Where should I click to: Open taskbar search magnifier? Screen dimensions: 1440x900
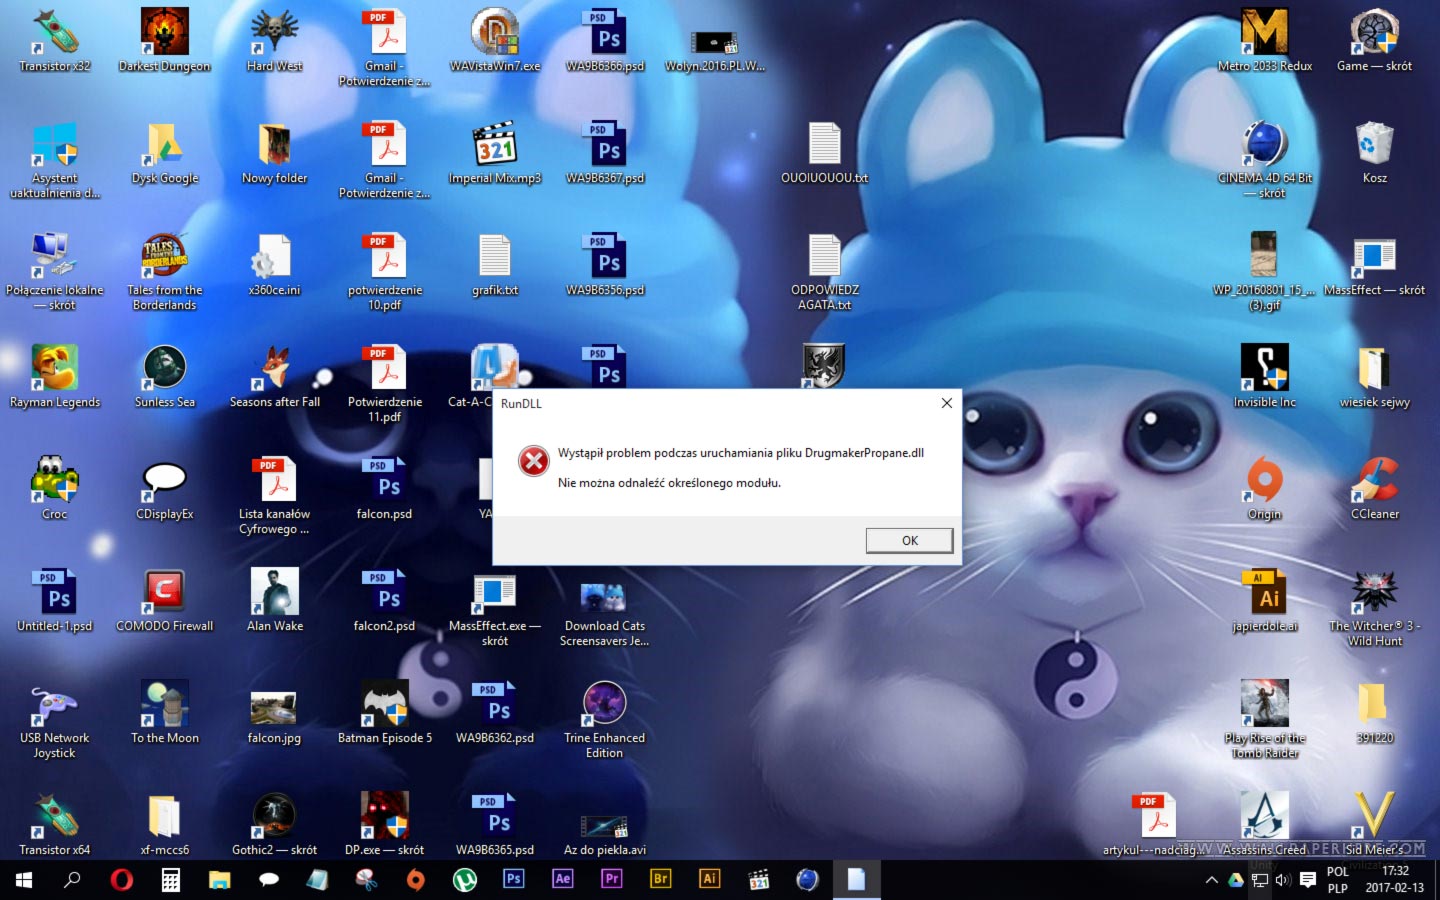pos(72,880)
